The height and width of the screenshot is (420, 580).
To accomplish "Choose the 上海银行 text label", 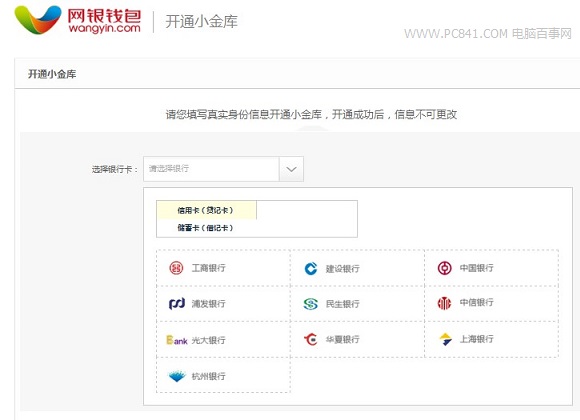I will tap(476, 339).
